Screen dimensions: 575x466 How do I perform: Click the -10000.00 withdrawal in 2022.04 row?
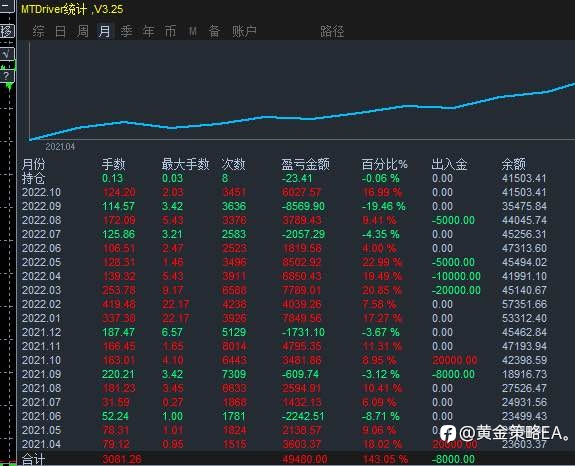[456, 276]
